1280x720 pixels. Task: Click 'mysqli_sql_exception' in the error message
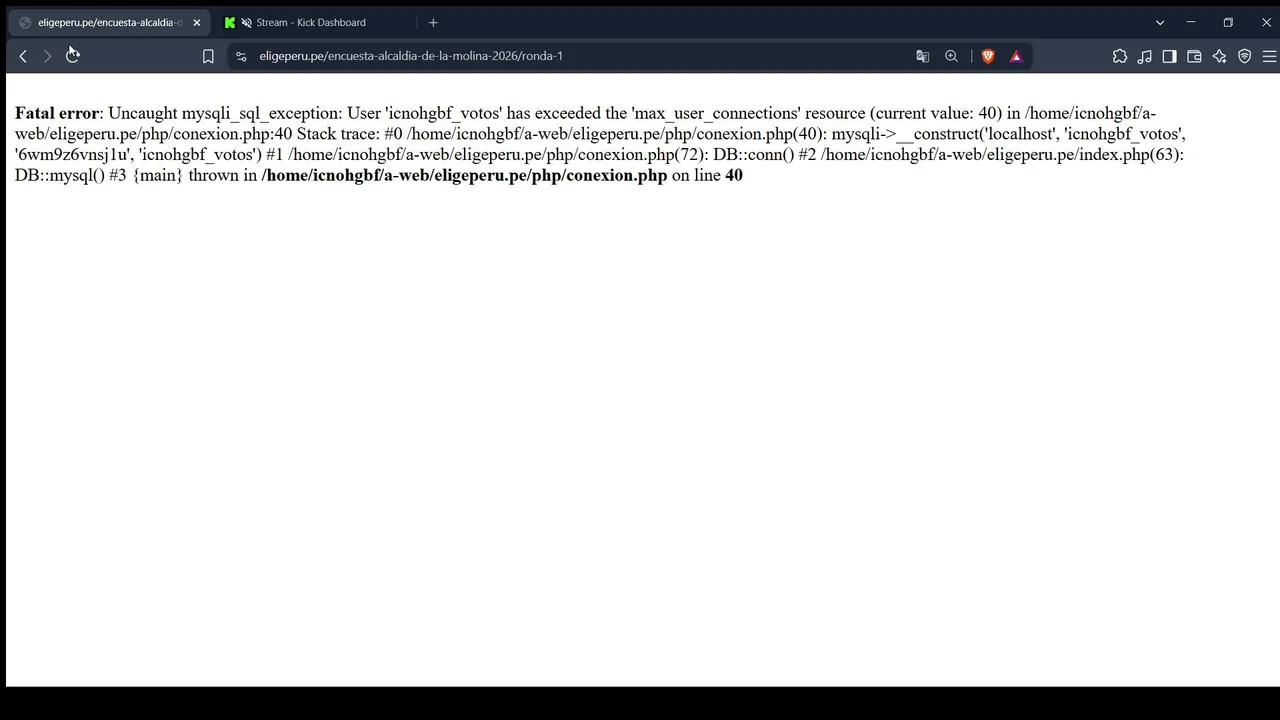(x=262, y=113)
